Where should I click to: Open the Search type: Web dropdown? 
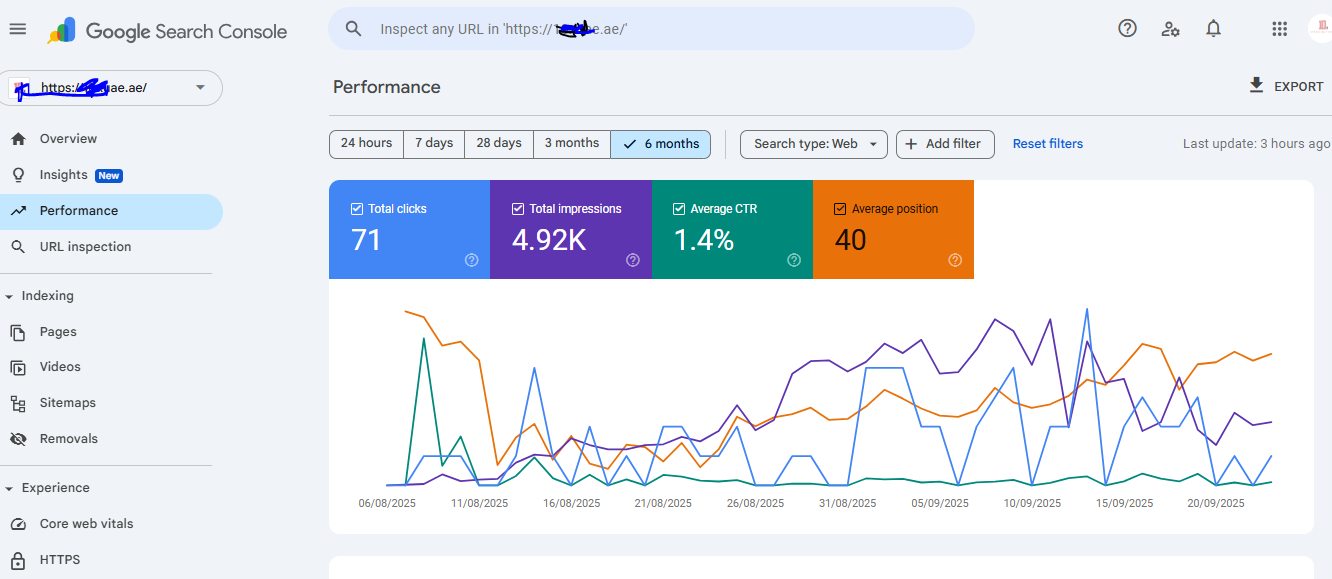[x=813, y=144]
